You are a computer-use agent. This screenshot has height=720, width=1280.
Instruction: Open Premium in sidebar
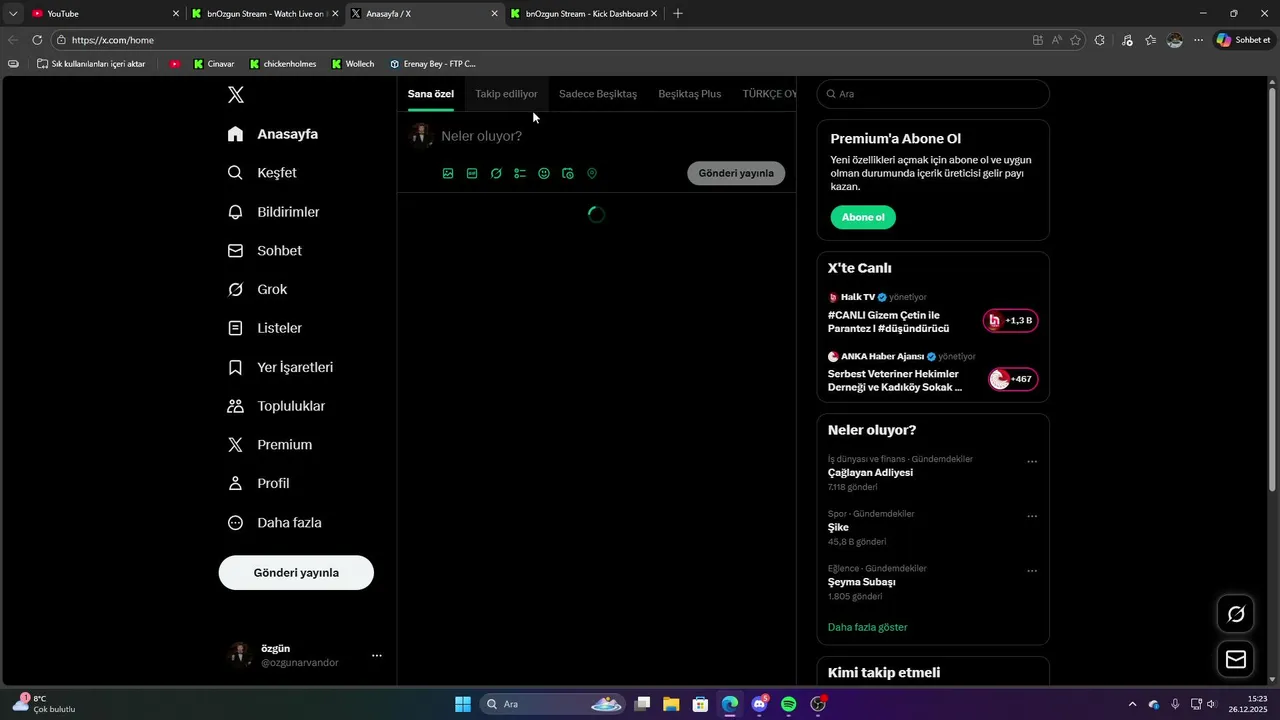point(271,445)
